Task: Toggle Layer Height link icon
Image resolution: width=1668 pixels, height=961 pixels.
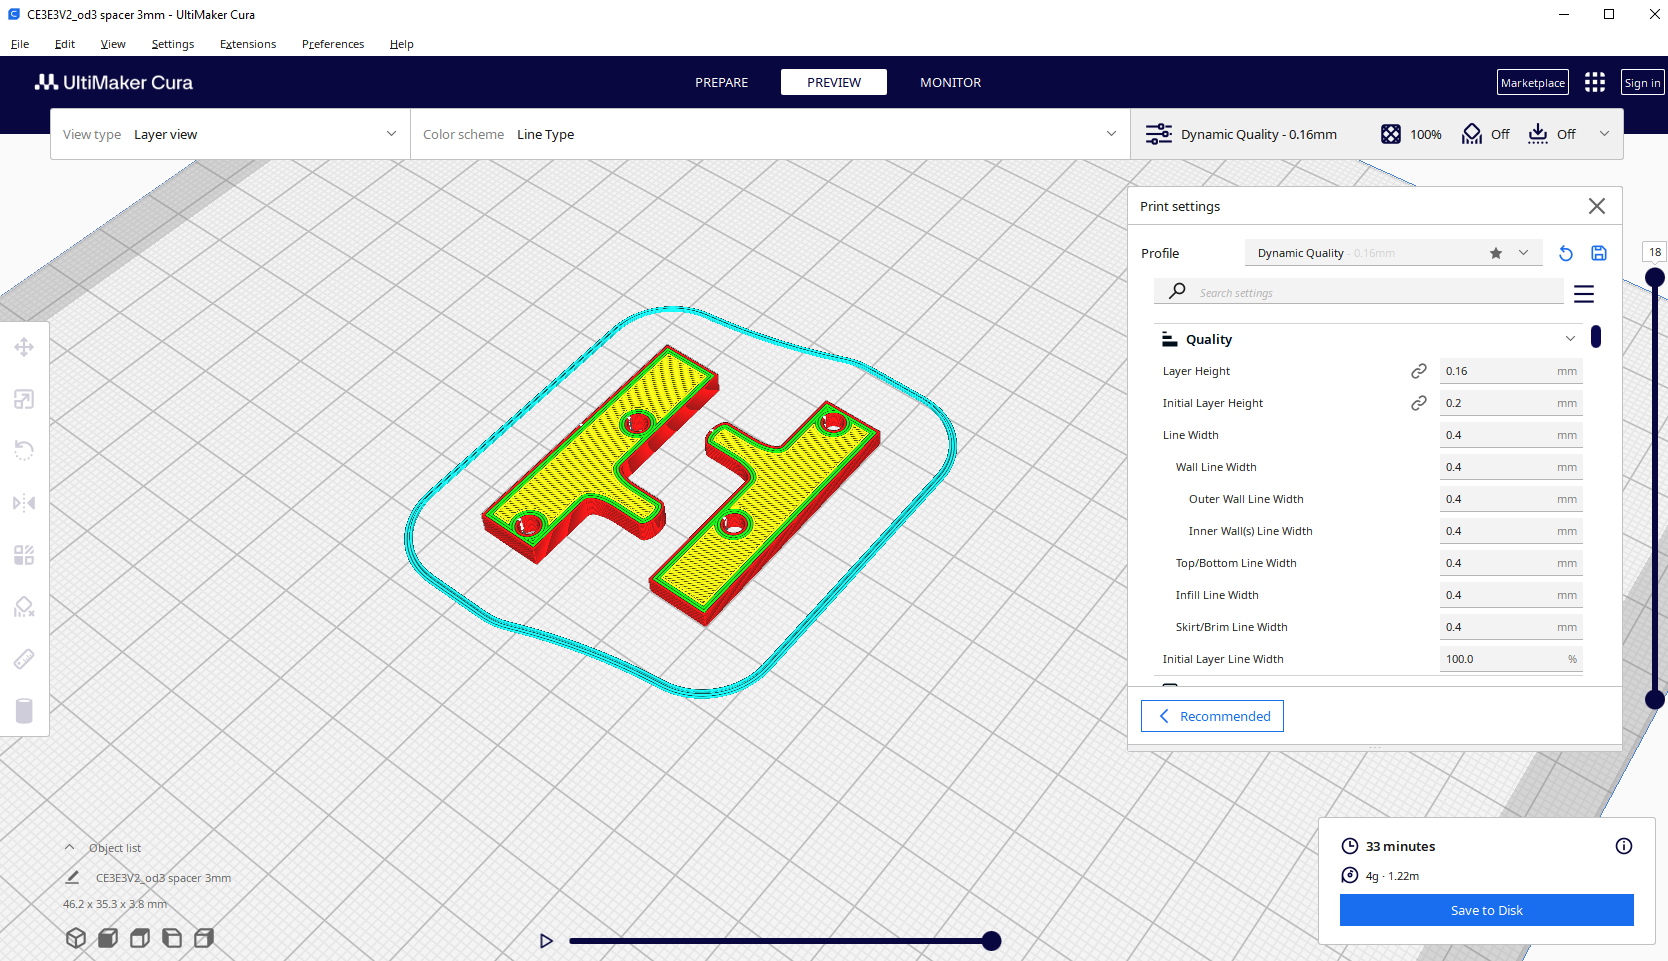Action: pos(1419,371)
